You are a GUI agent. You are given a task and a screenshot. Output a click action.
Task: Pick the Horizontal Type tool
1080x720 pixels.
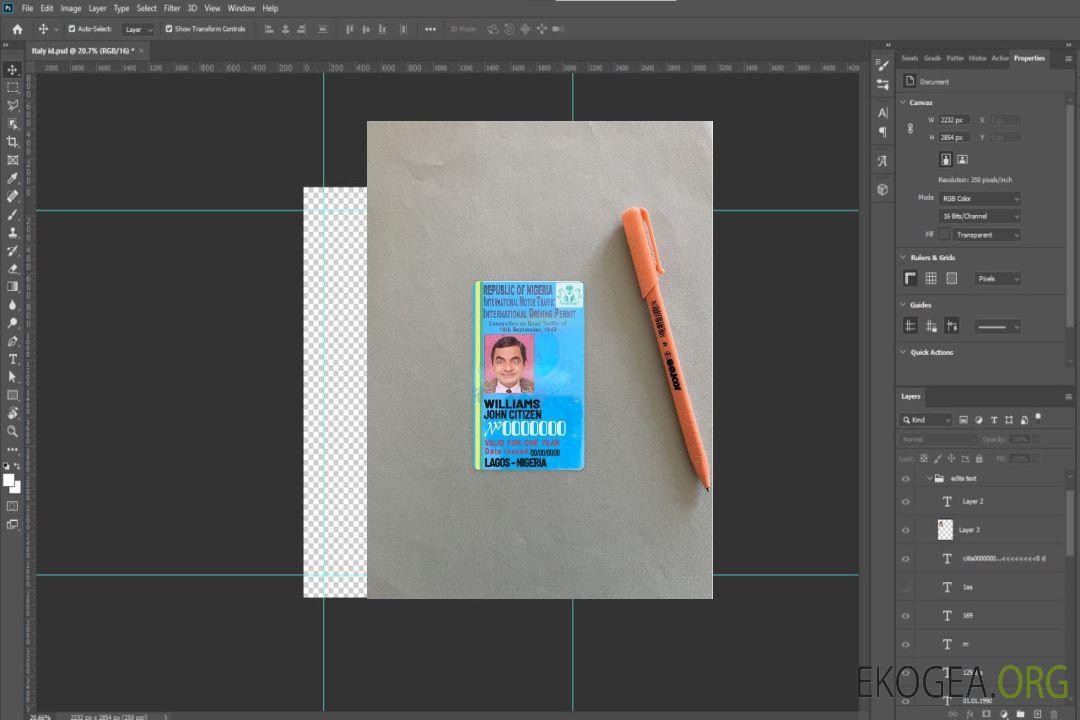[12, 359]
